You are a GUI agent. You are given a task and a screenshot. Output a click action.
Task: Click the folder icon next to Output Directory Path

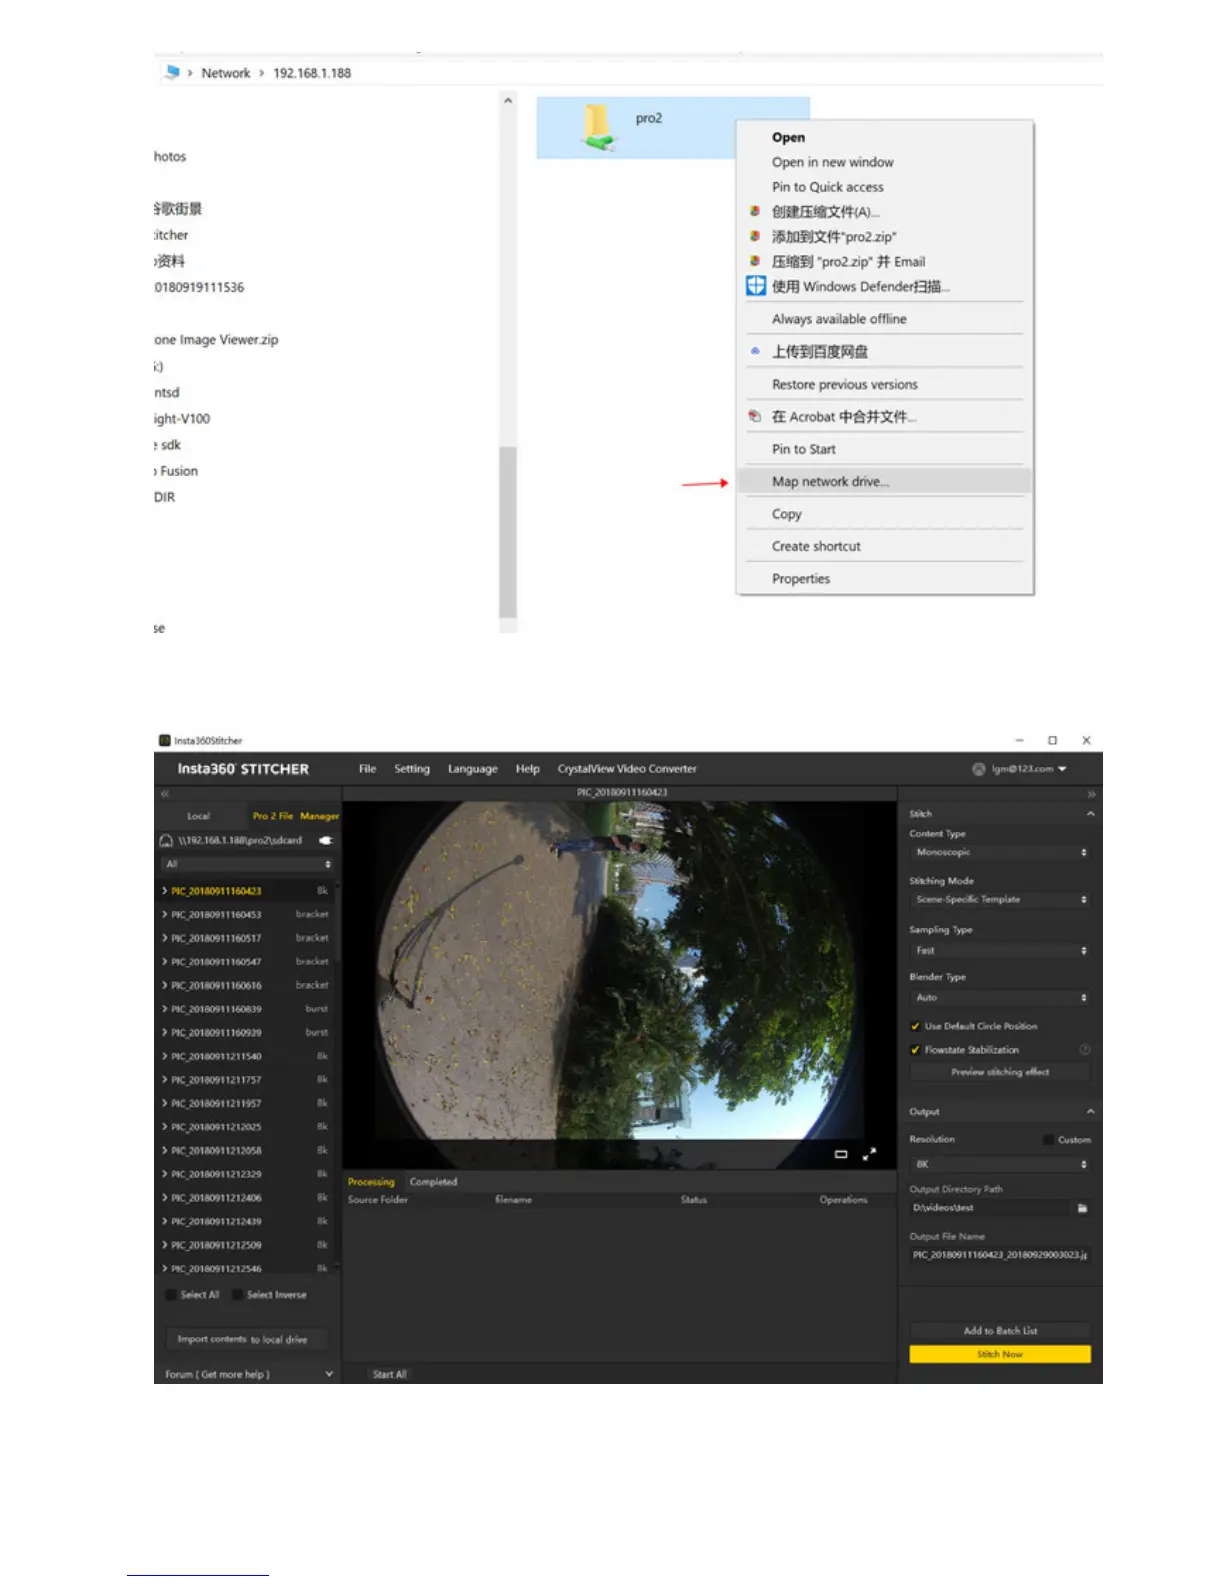[x=1082, y=1208]
